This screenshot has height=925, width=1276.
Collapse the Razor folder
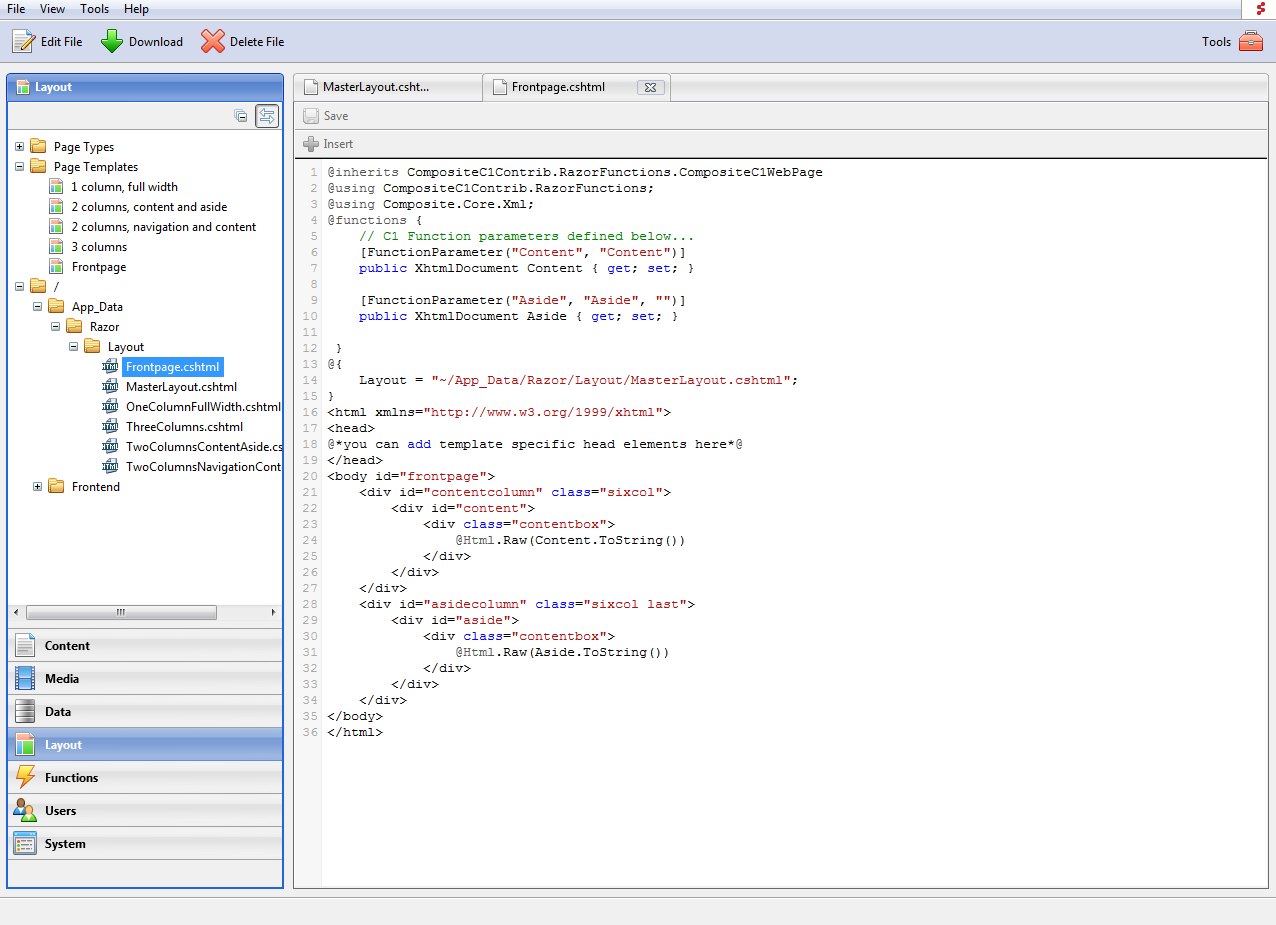click(x=55, y=326)
